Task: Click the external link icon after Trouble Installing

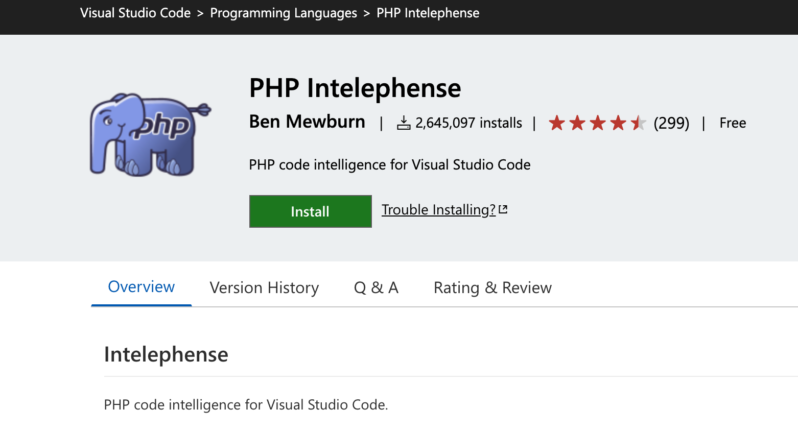Action: [x=503, y=210]
